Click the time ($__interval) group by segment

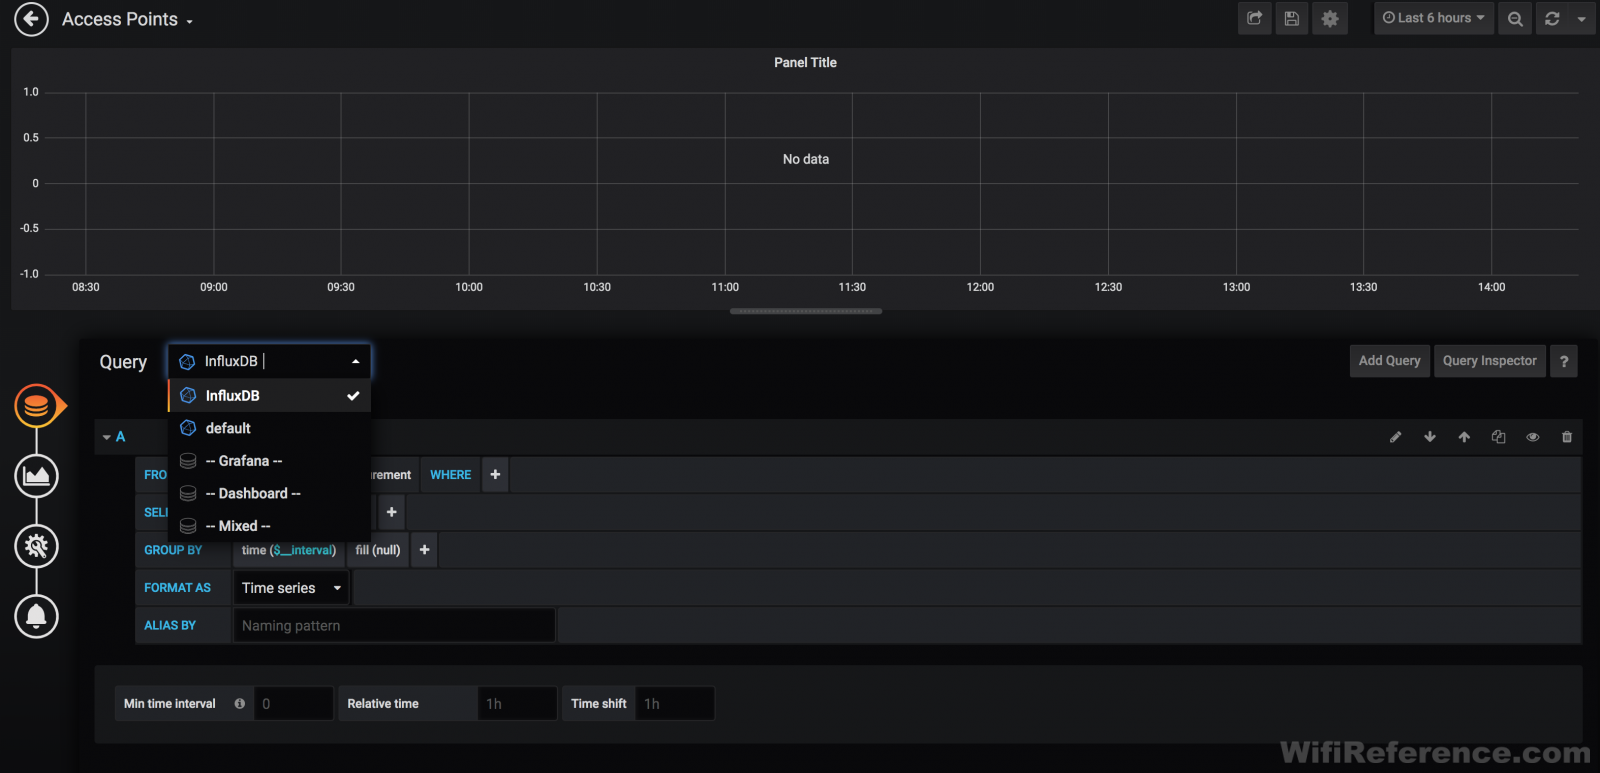pyautogui.click(x=289, y=550)
